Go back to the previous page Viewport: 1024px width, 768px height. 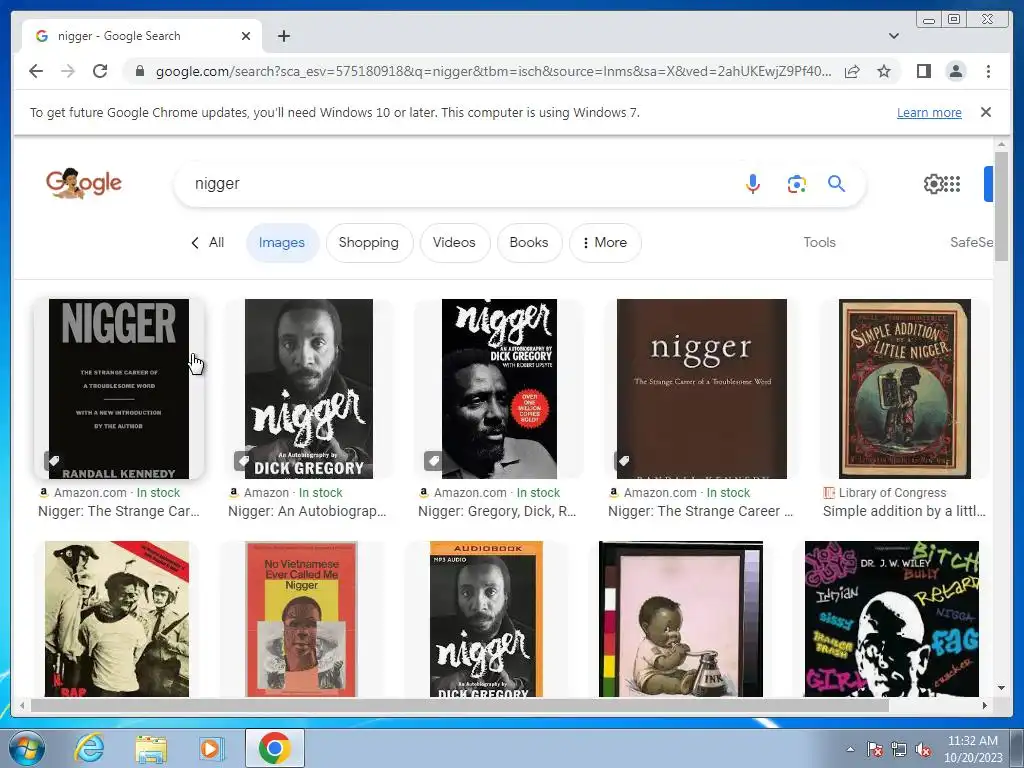36,71
